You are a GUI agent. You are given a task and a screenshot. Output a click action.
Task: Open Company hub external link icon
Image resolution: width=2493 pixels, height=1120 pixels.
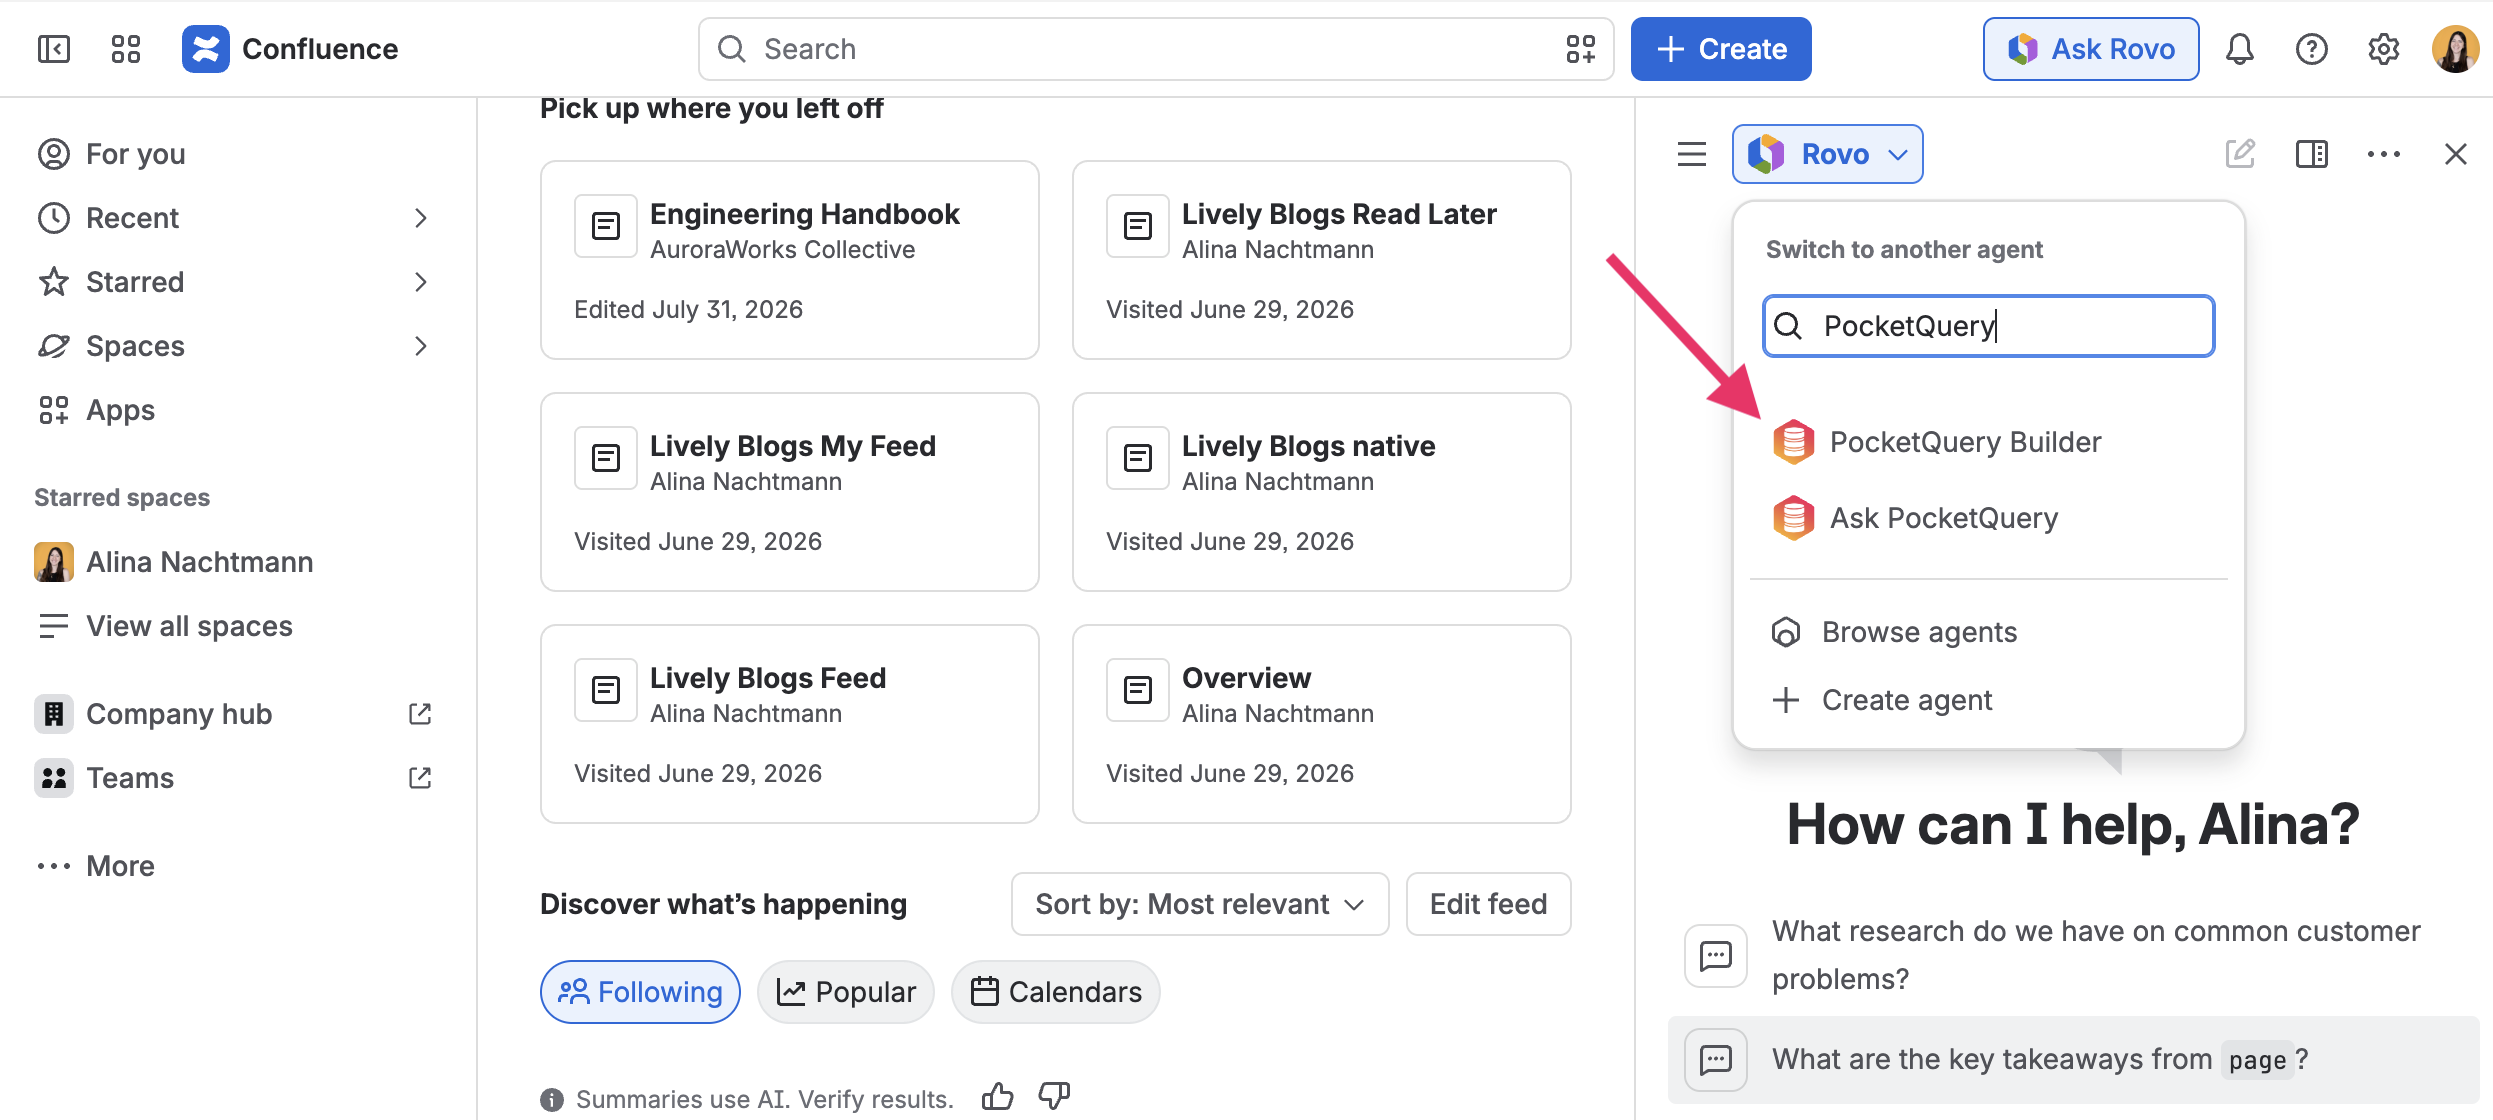click(x=420, y=714)
